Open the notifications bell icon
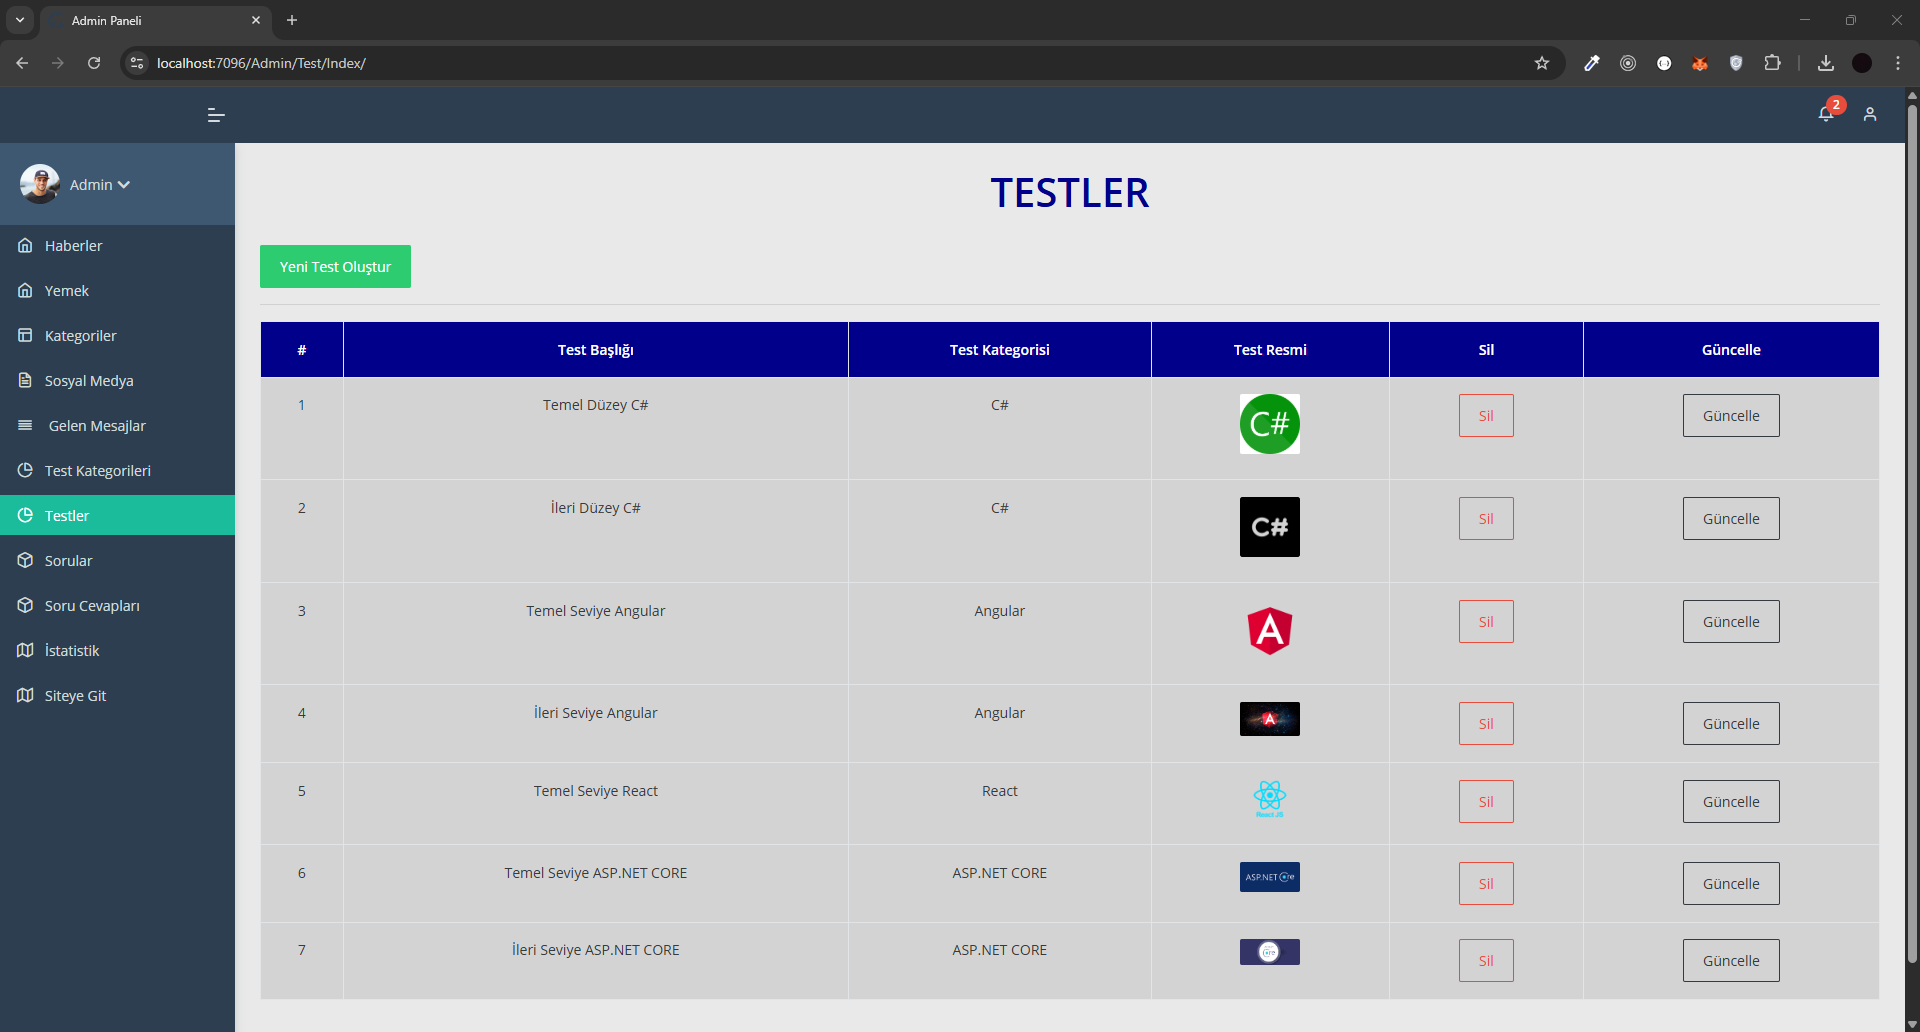 (1826, 114)
